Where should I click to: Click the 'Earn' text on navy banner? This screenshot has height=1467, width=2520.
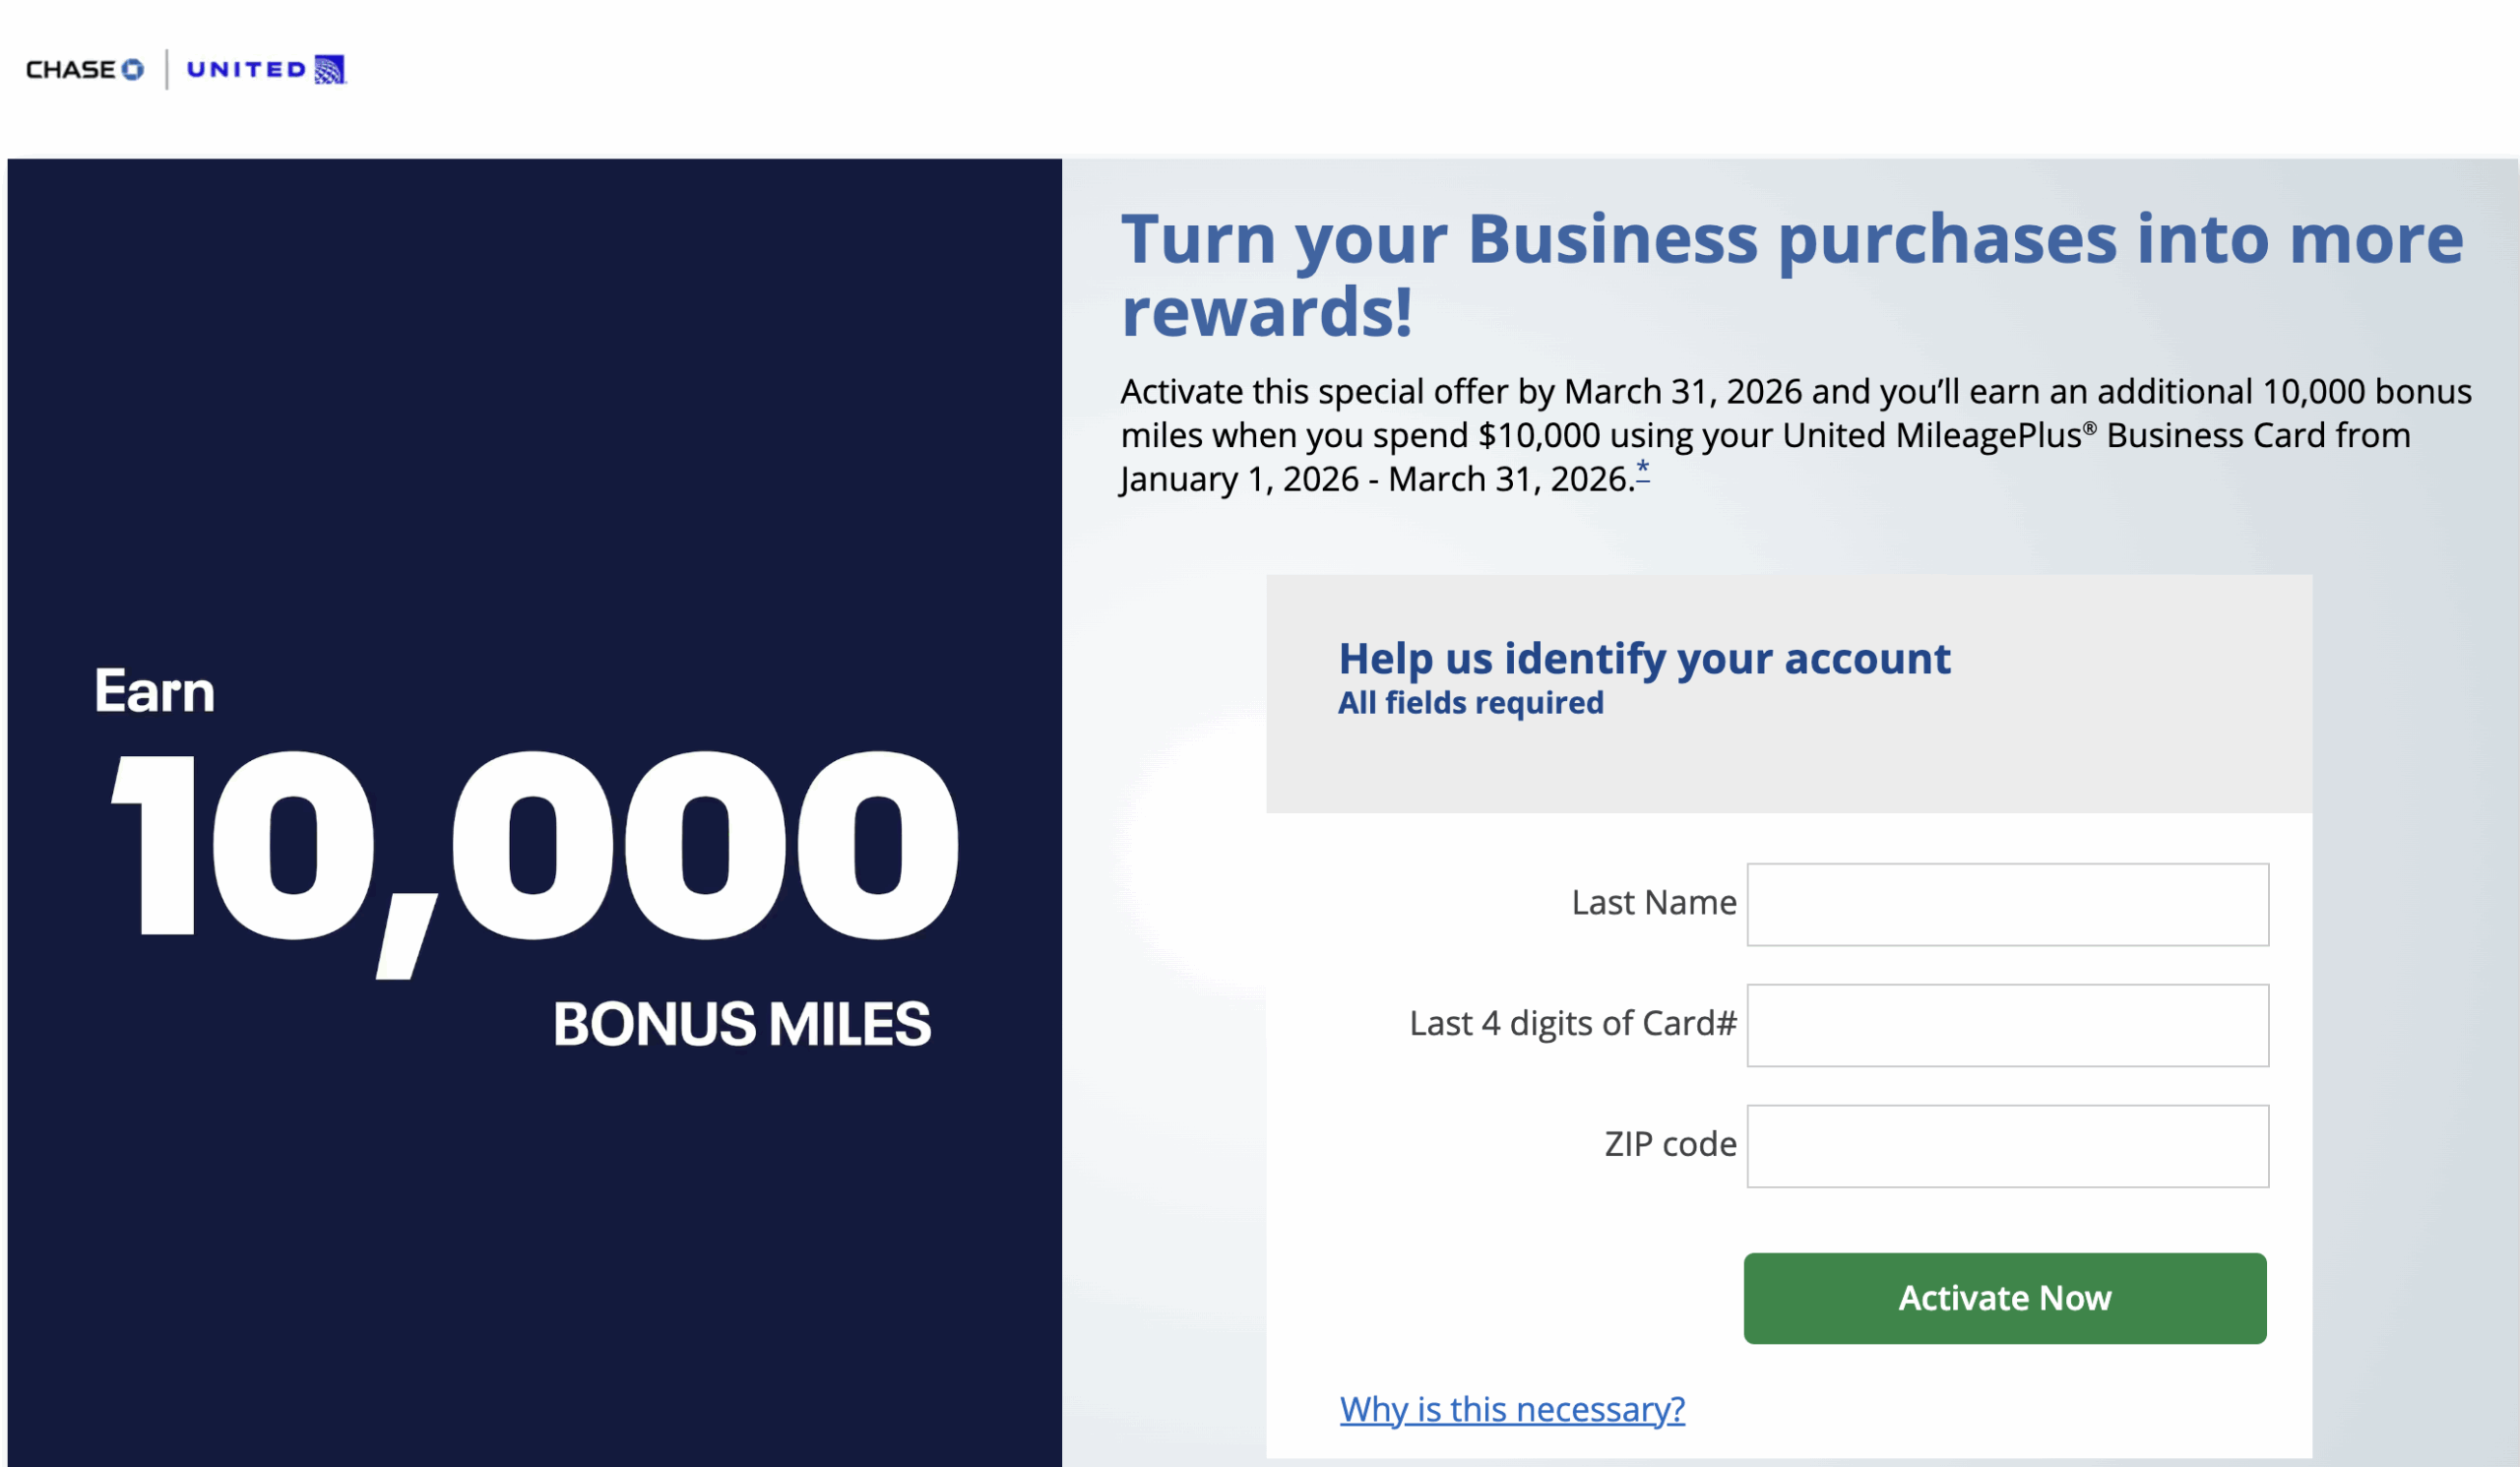[155, 692]
